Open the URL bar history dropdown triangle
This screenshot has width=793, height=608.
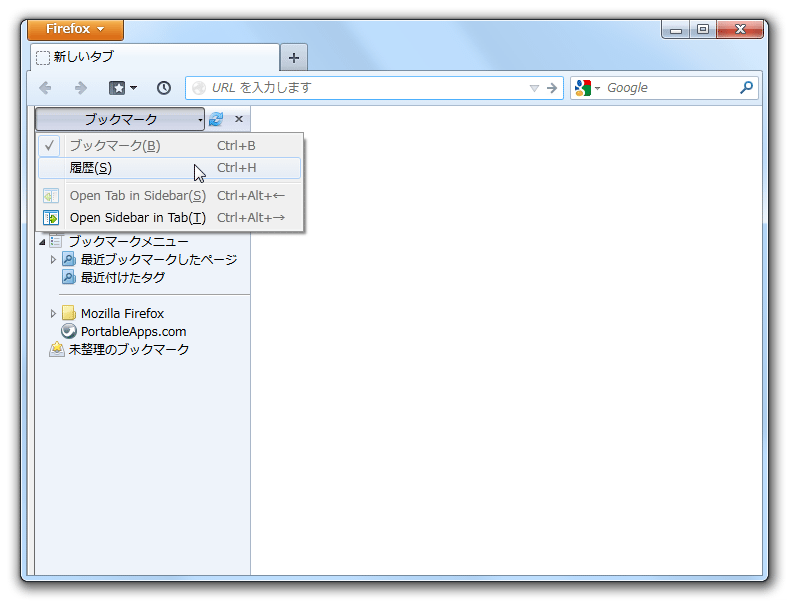tap(534, 89)
